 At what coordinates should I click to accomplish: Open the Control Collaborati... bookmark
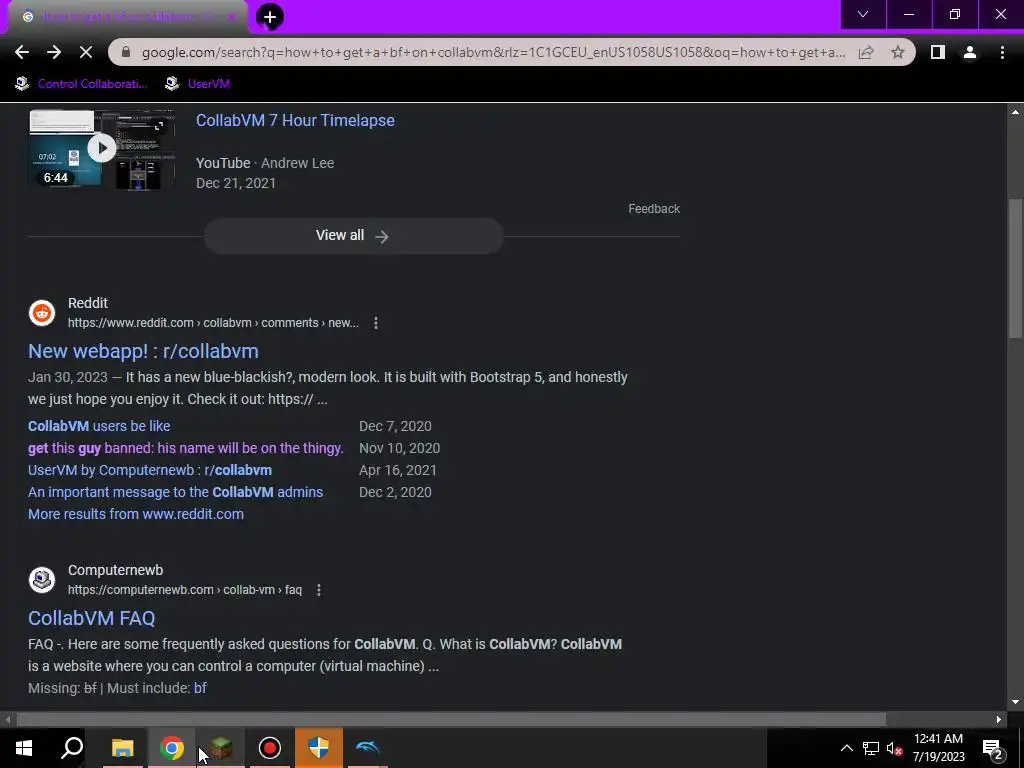click(81, 84)
